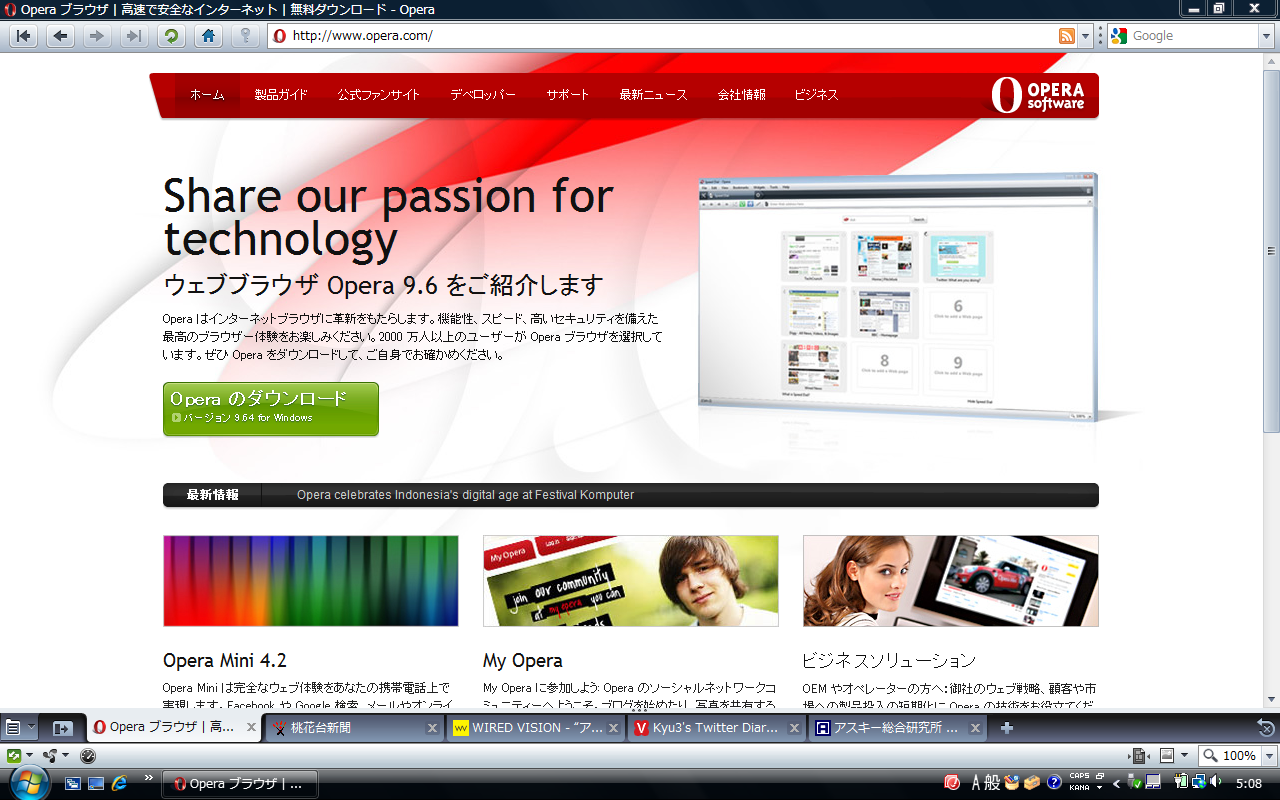Open the 製品ガイド navigation item
Viewport: 1280px width, 800px height.
[281, 95]
